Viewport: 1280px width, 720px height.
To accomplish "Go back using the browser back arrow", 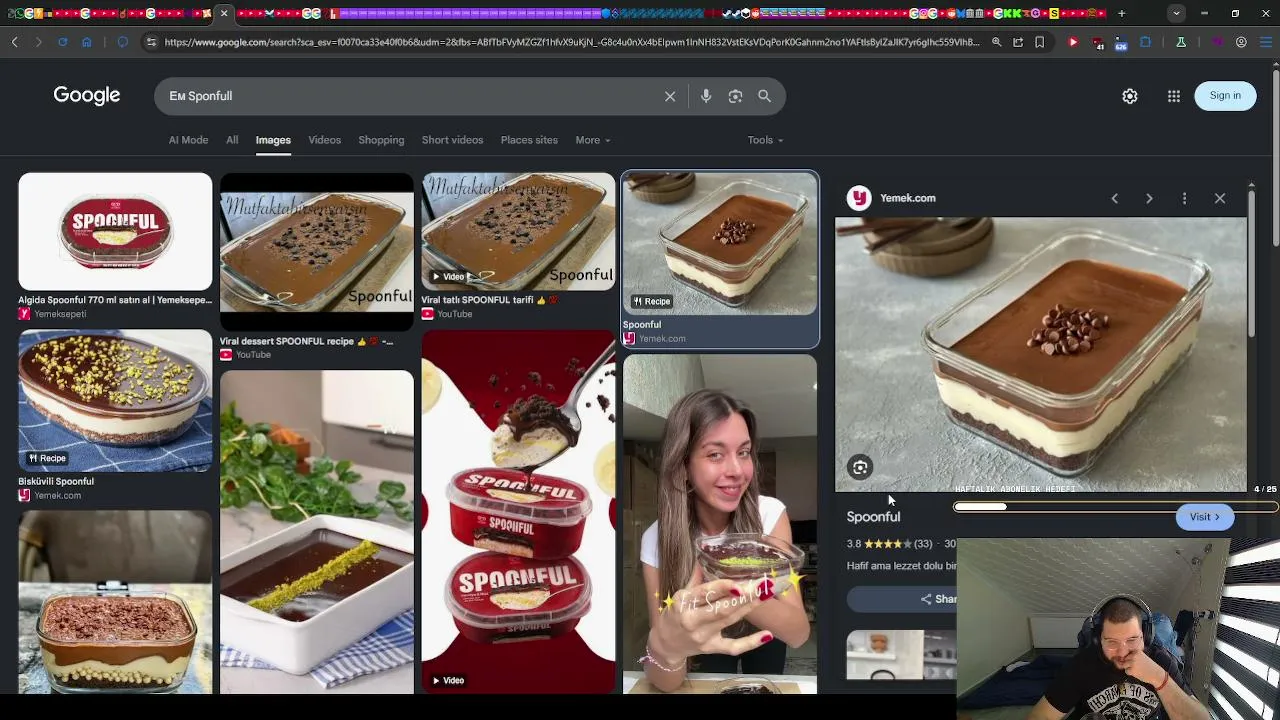I will (15, 42).
